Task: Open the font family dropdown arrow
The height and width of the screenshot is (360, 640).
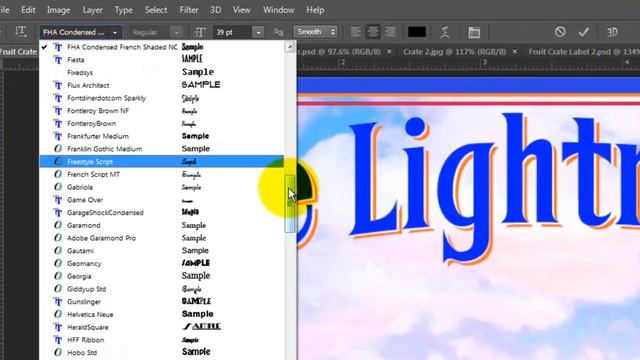Action: pos(115,32)
